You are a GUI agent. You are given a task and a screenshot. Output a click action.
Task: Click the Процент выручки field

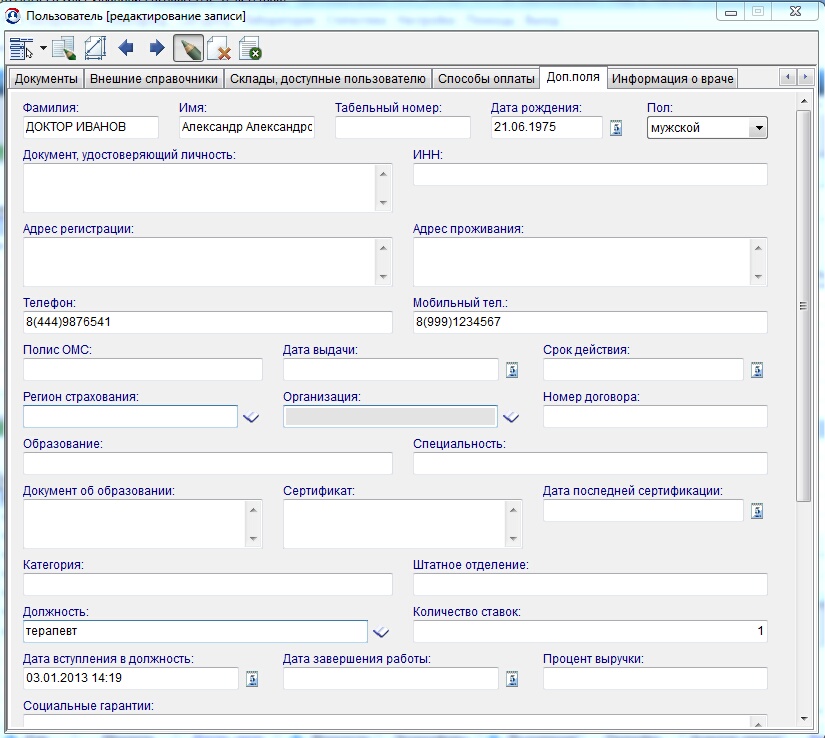coord(655,679)
